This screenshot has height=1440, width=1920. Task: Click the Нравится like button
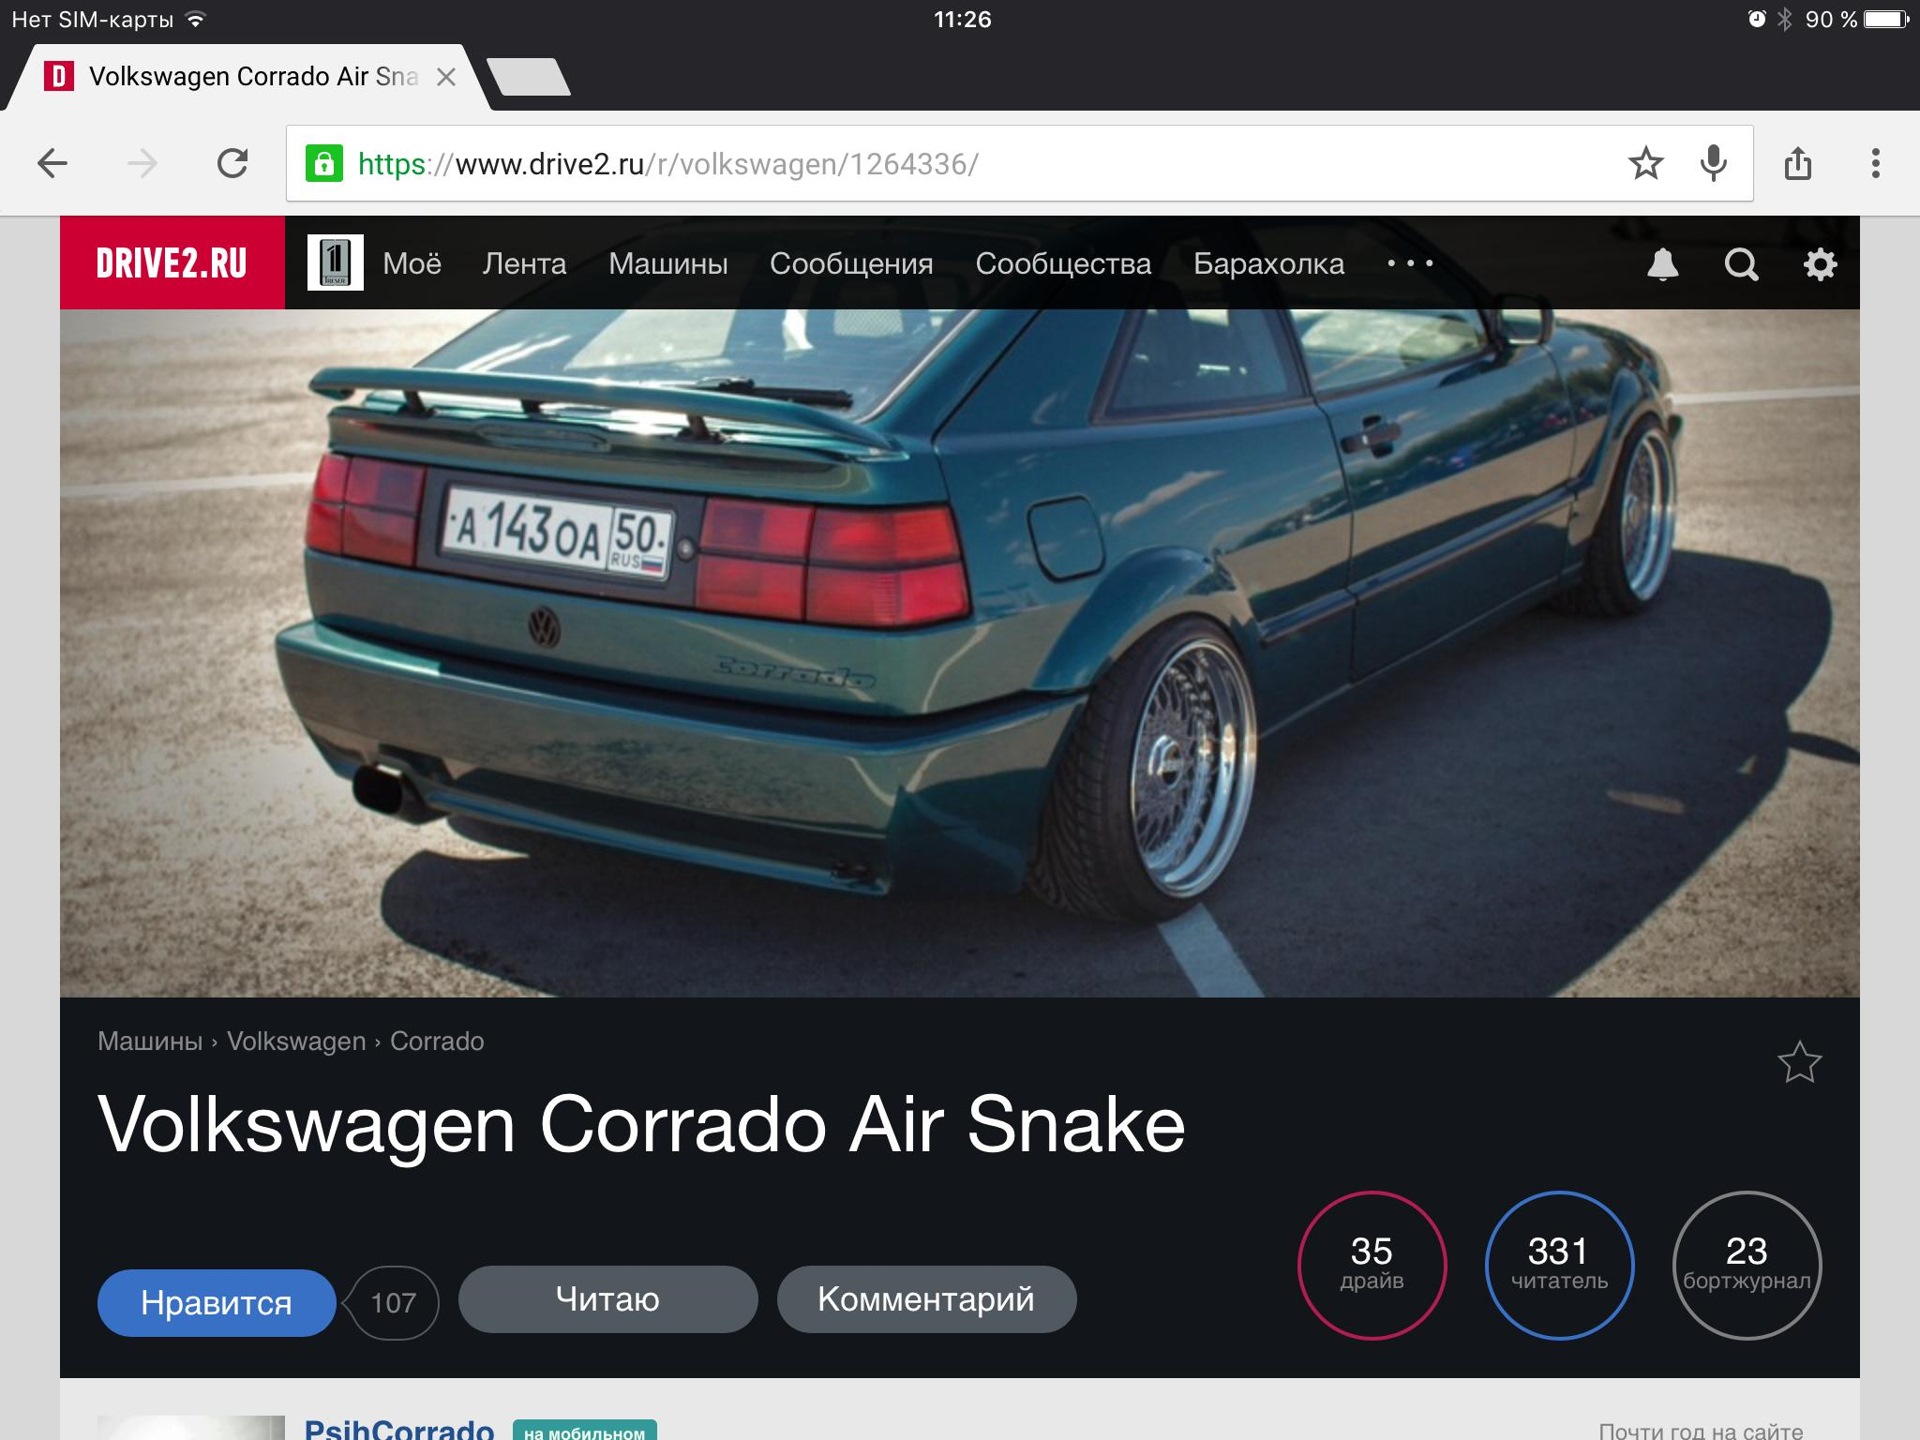coord(216,1302)
